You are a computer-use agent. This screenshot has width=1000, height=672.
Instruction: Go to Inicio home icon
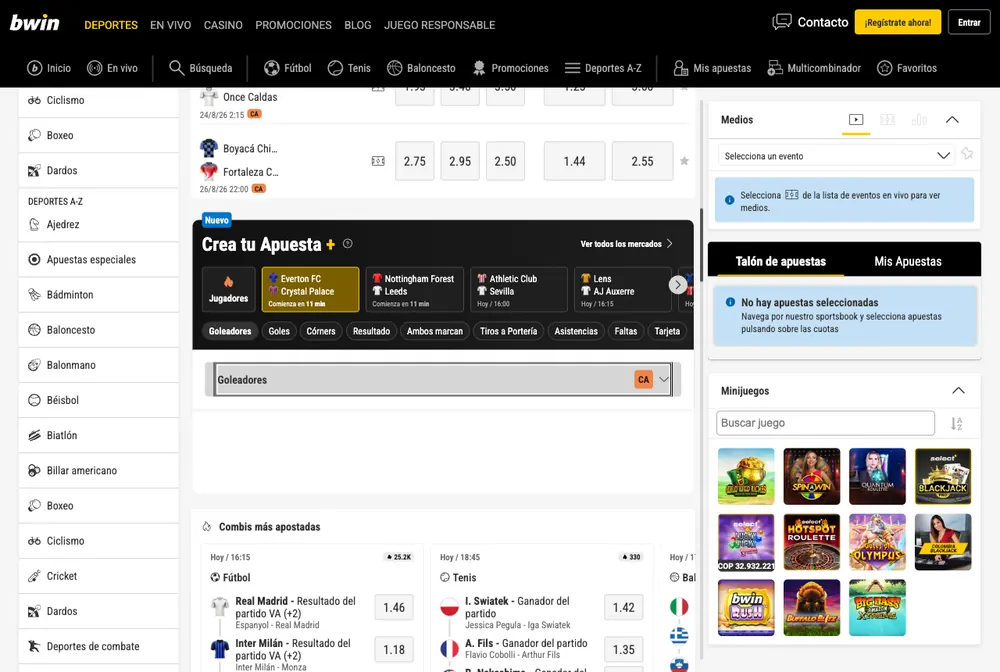click(x=34, y=68)
